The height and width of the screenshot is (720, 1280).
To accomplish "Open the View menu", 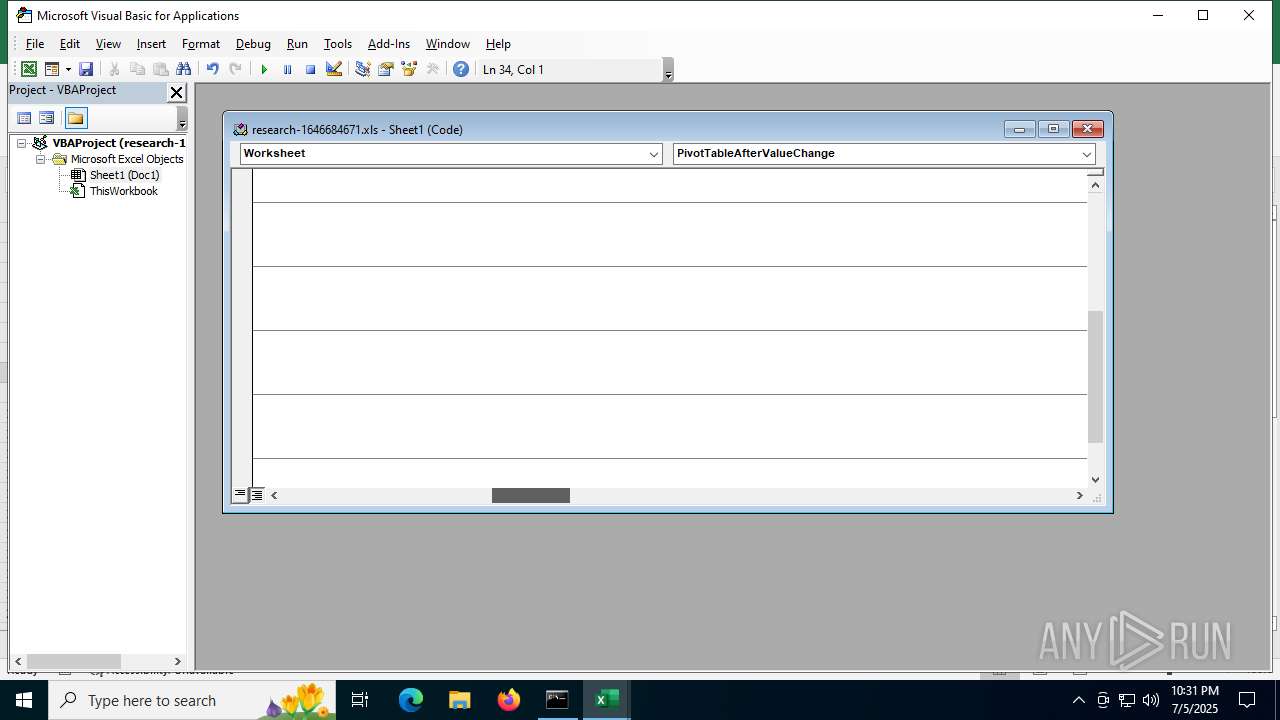I will (108, 44).
